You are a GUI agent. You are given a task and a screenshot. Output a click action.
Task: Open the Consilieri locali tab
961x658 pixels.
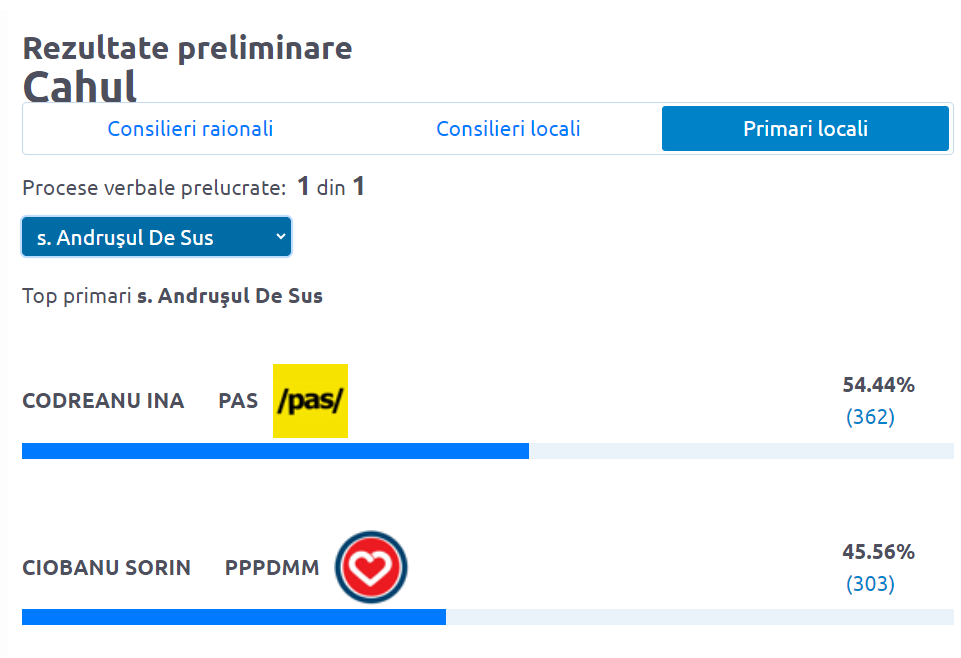point(508,129)
